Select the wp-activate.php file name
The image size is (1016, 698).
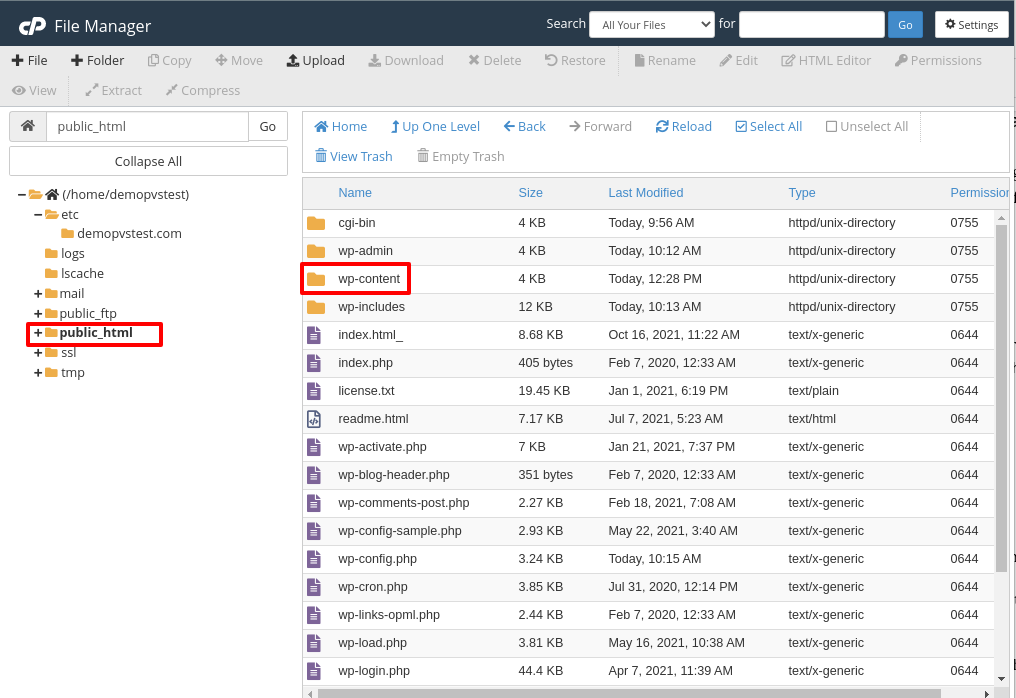click(x=382, y=447)
